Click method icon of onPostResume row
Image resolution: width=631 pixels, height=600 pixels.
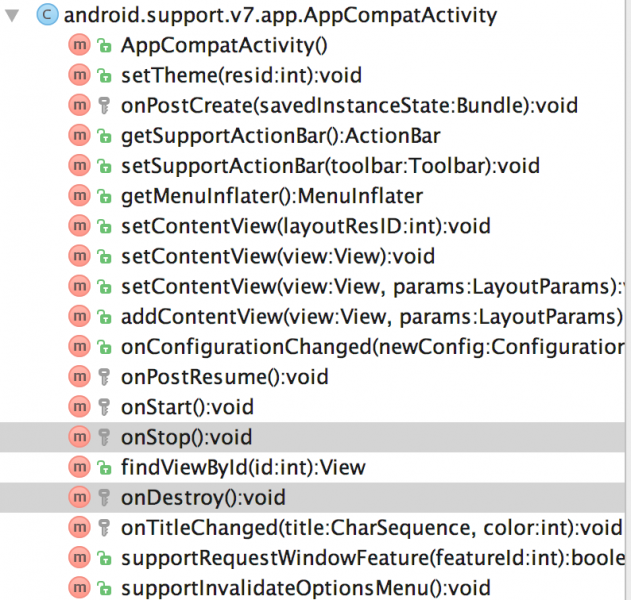click(x=79, y=377)
